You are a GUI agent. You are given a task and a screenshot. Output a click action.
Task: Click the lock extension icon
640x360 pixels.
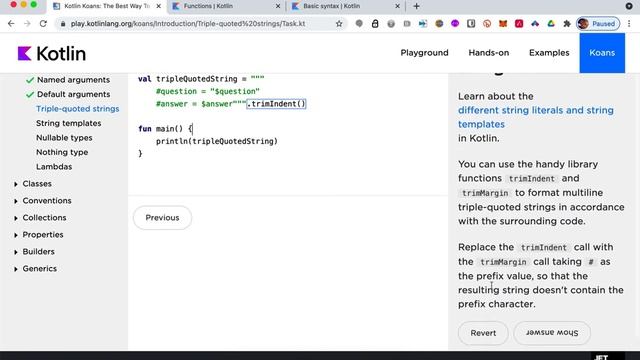[x=375, y=24]
